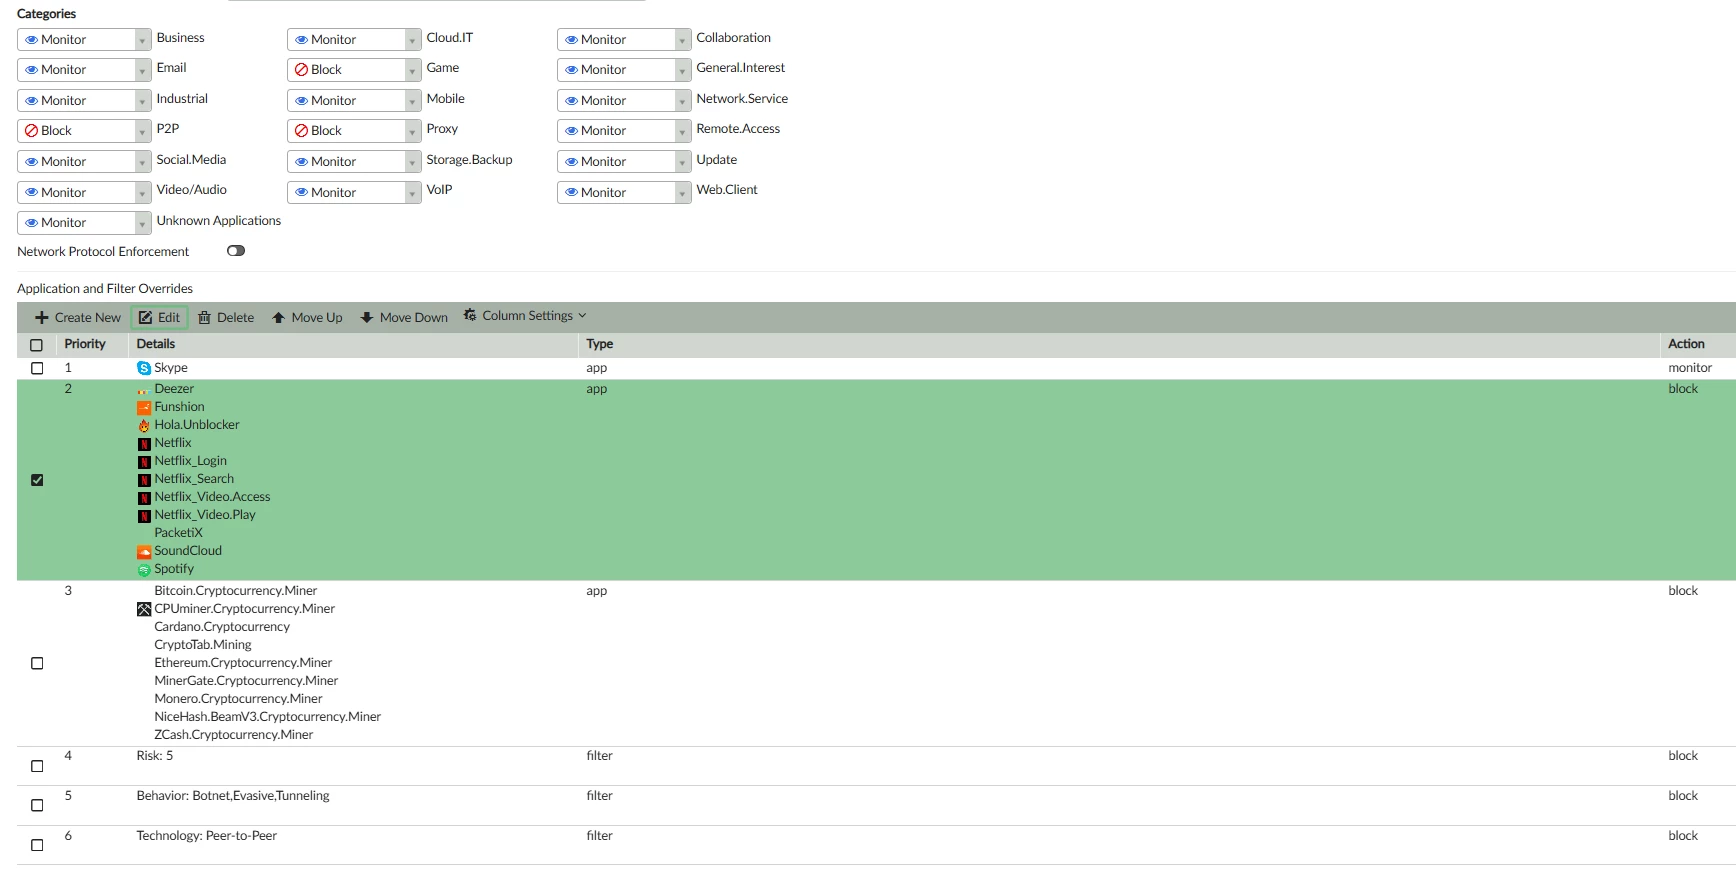Sort by the Action column header
The image size is (1736, 875).
click(1686, 344)
